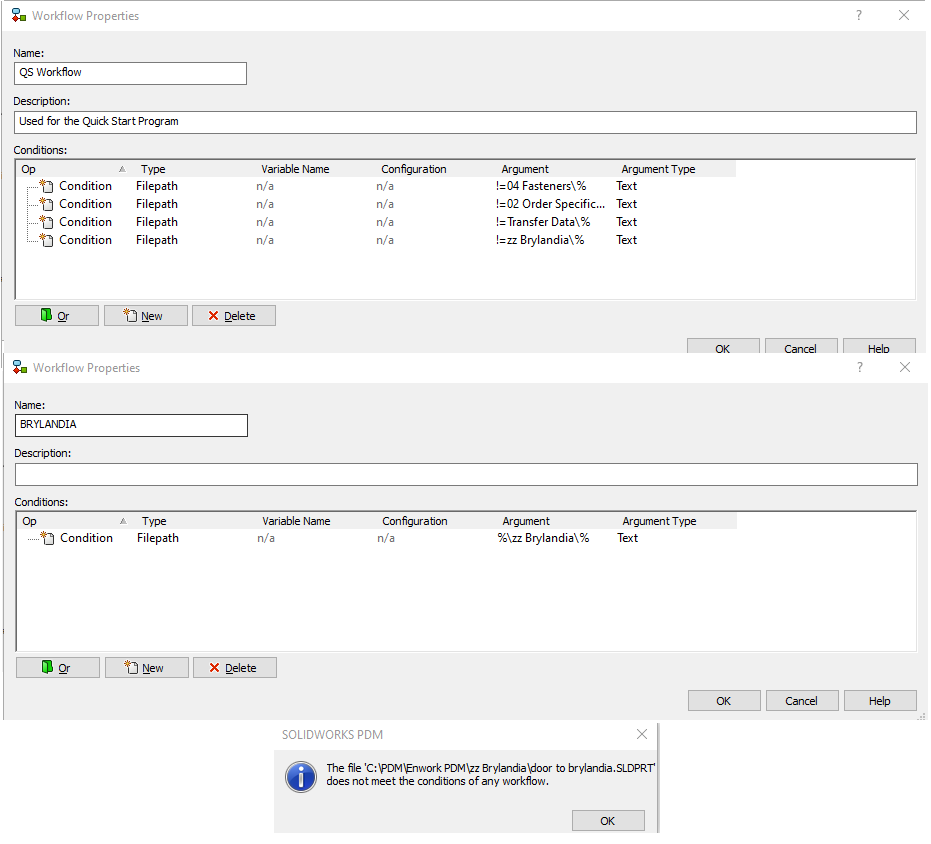
Task: Select argument !=Transfer Data\%
Action: coord(543,222)
